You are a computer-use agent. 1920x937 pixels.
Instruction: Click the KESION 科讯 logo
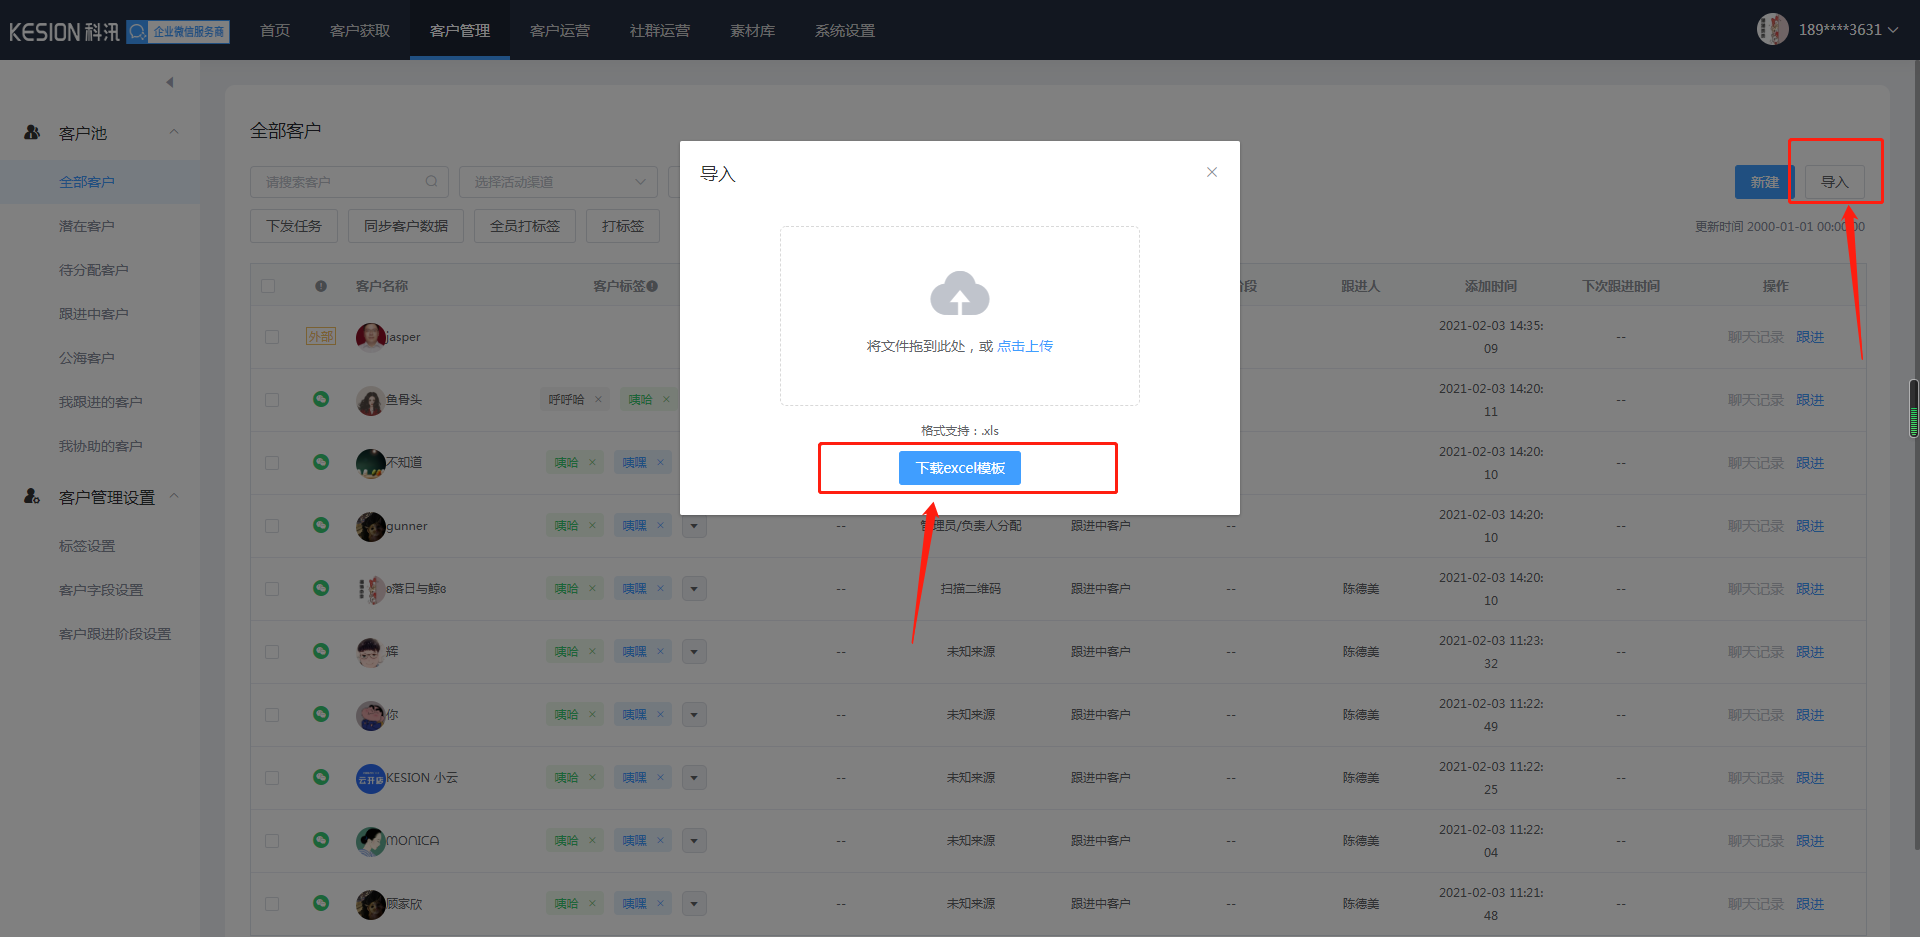coord(64,32)
